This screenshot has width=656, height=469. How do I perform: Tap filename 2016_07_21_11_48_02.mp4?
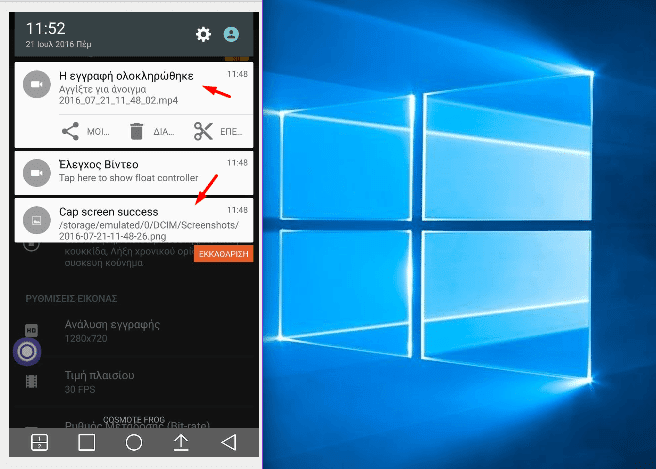(x=118, y=100)
